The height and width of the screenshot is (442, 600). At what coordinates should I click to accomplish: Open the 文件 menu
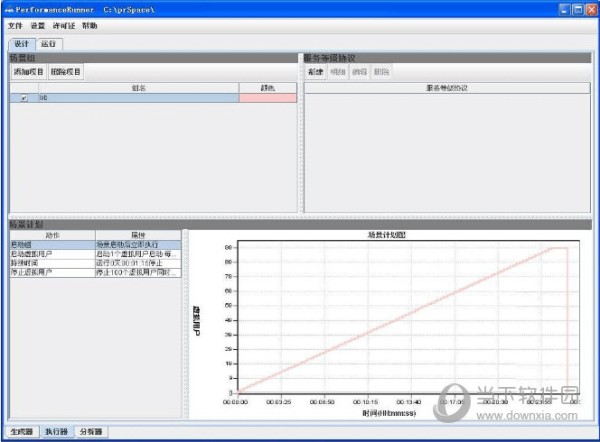(x=14, y=25)
